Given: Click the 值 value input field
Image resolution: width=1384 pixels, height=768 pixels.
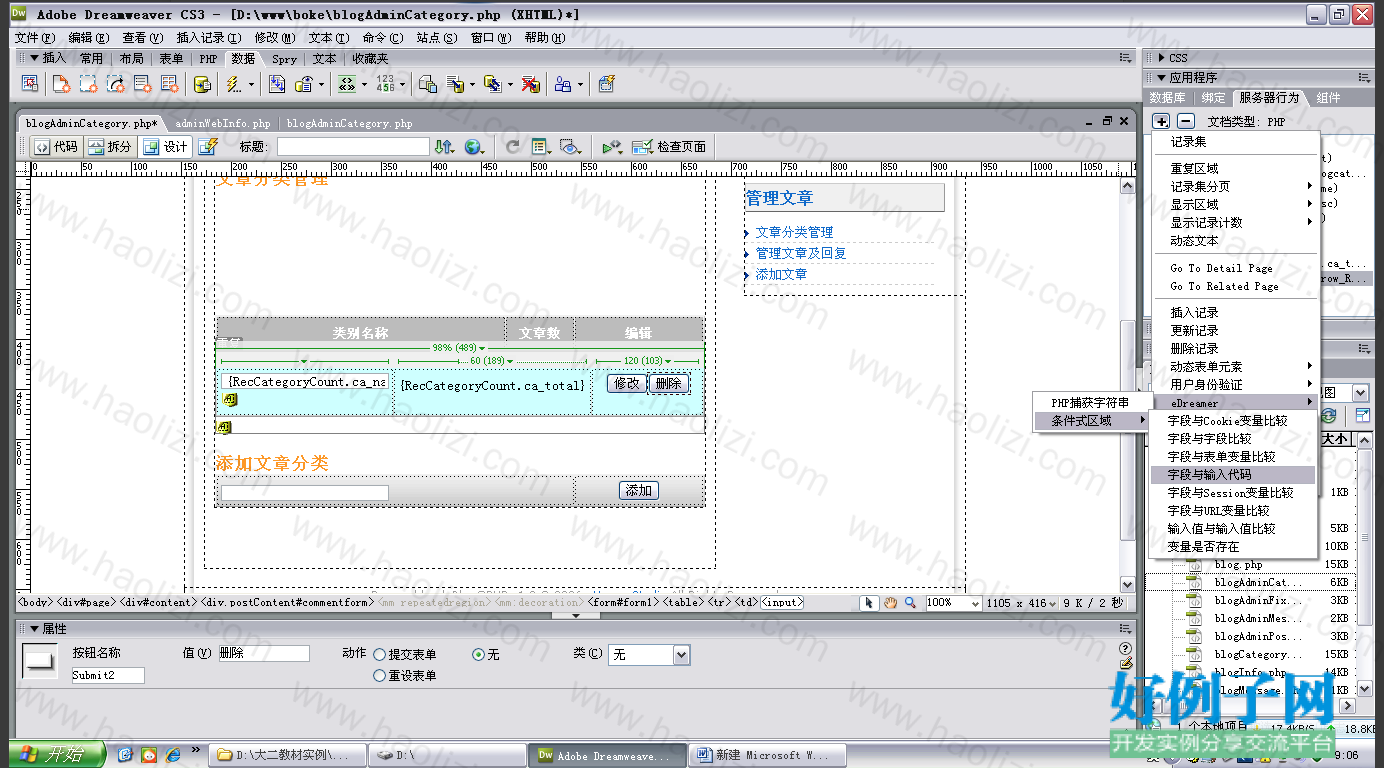Looking at the screenshot, I should pos(264,653).
